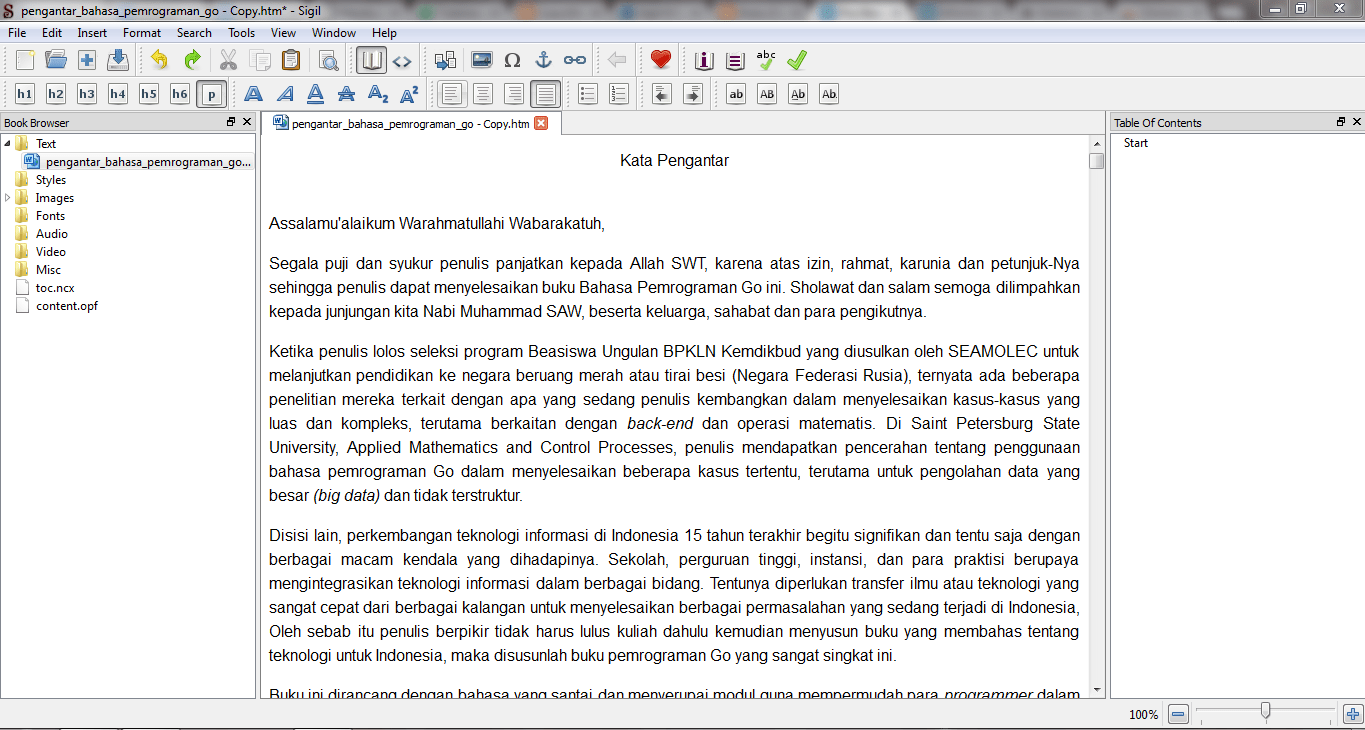Open an existing book with the Open icon
The image size is (1365, 730).
click(56, 60)
